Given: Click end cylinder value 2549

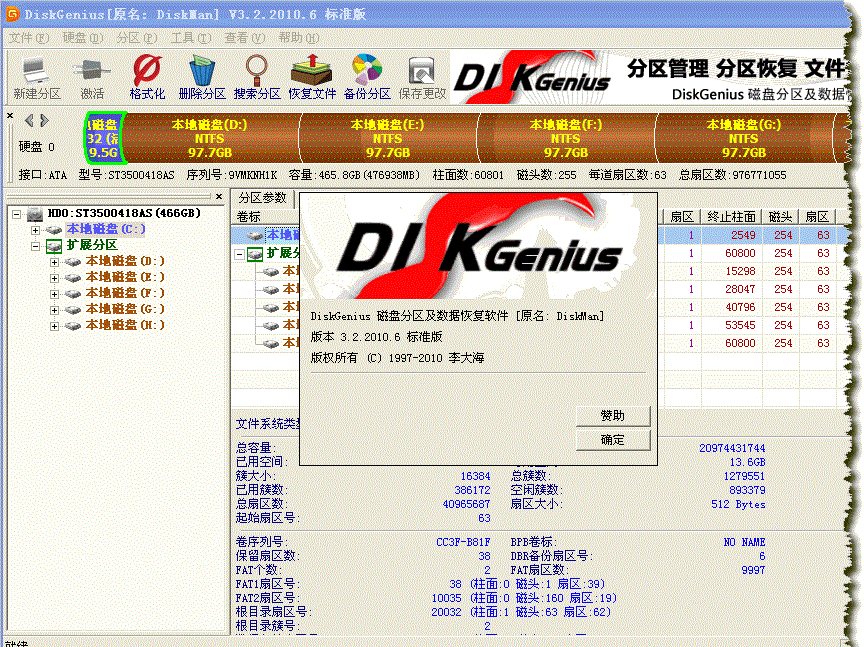Looking at the screenshot, I should click(x=743, y=235).
